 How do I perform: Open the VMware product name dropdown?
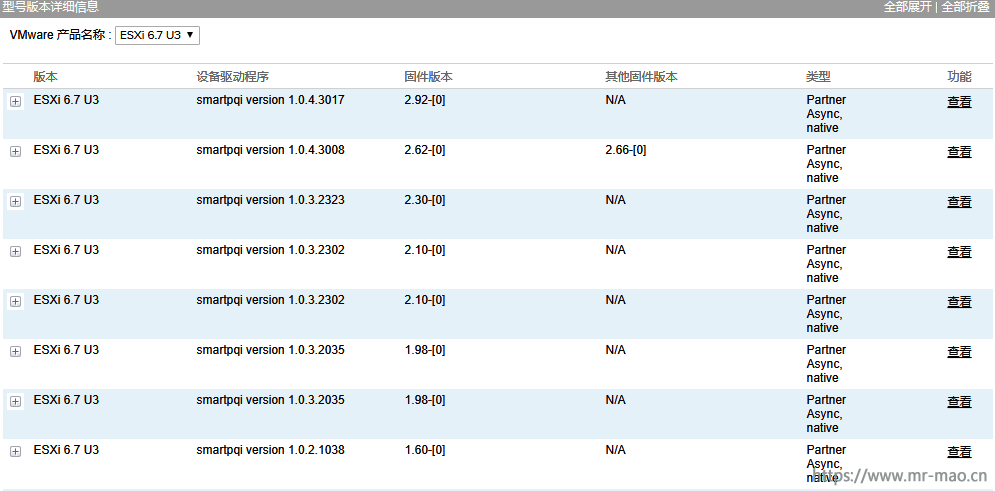click(x=157, y=36)
